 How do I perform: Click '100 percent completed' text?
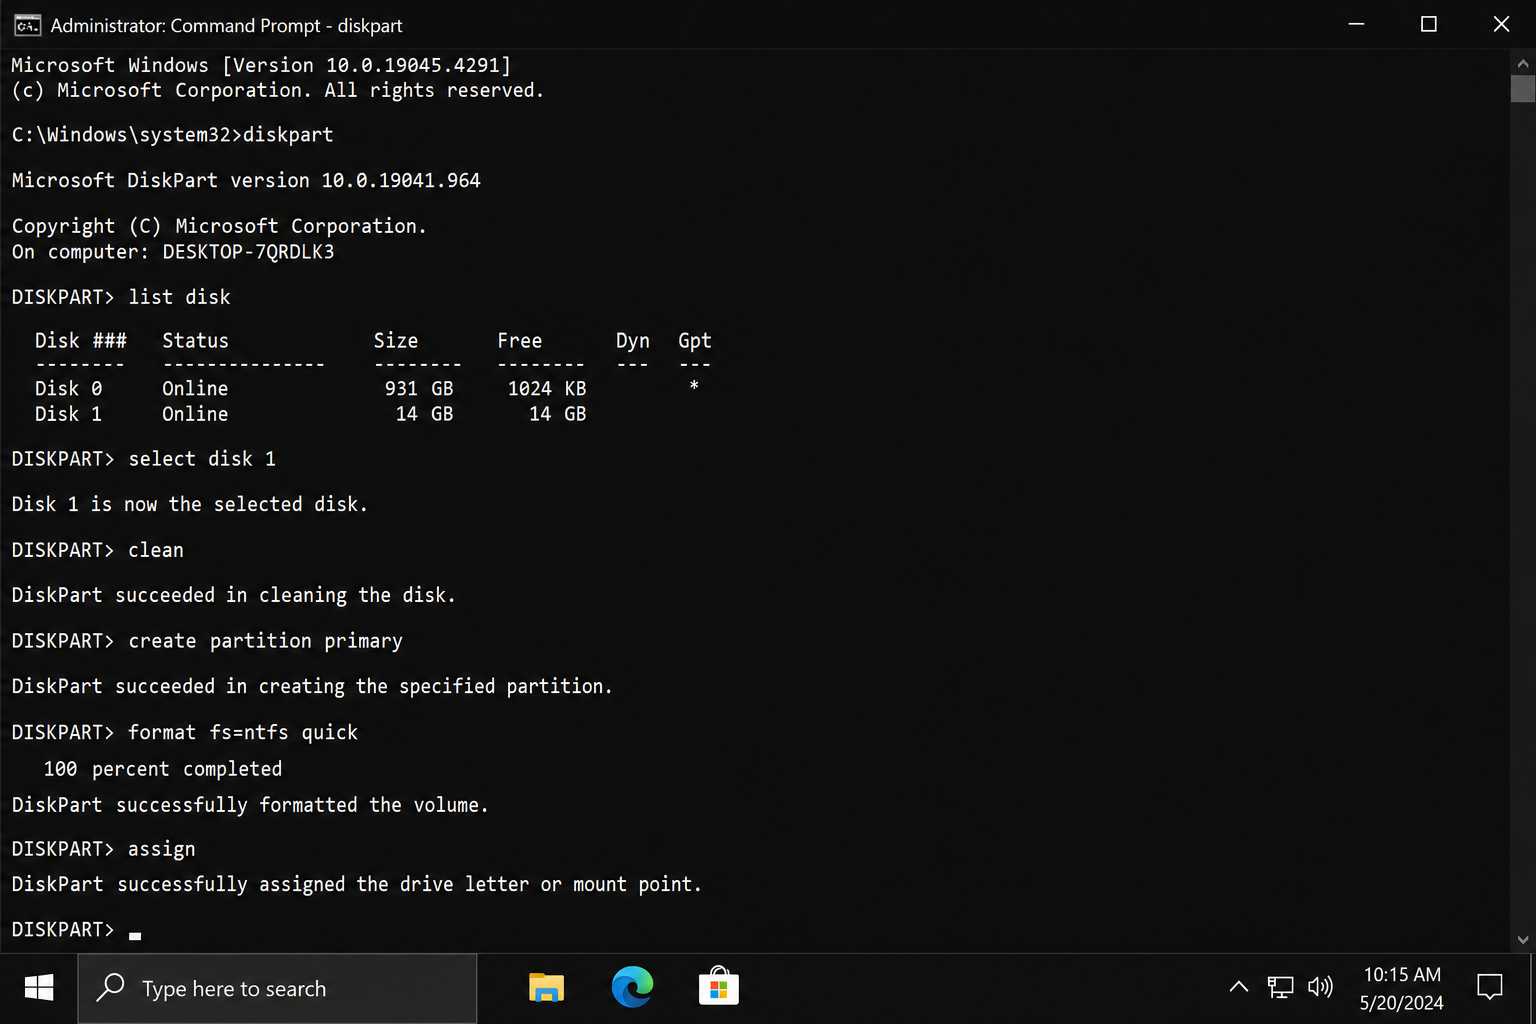point(163,769)
